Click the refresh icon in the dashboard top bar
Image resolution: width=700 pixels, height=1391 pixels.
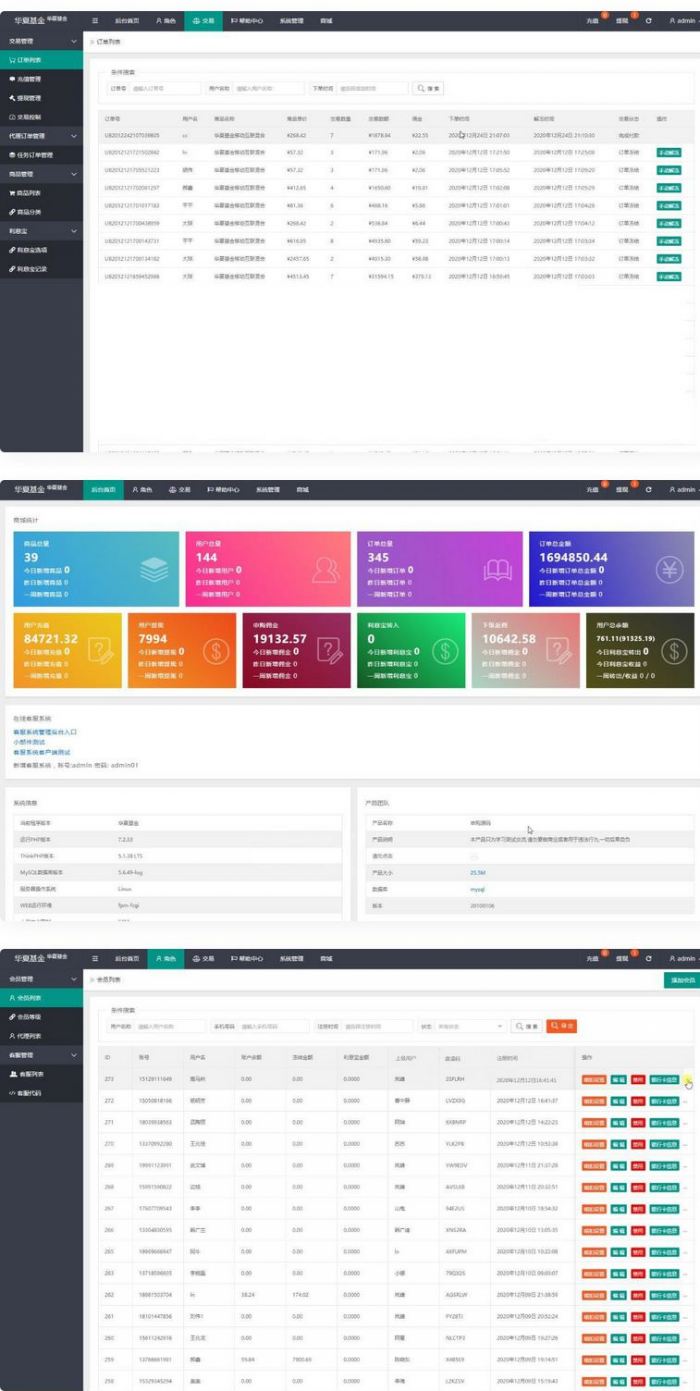click(x=649, y=490)
